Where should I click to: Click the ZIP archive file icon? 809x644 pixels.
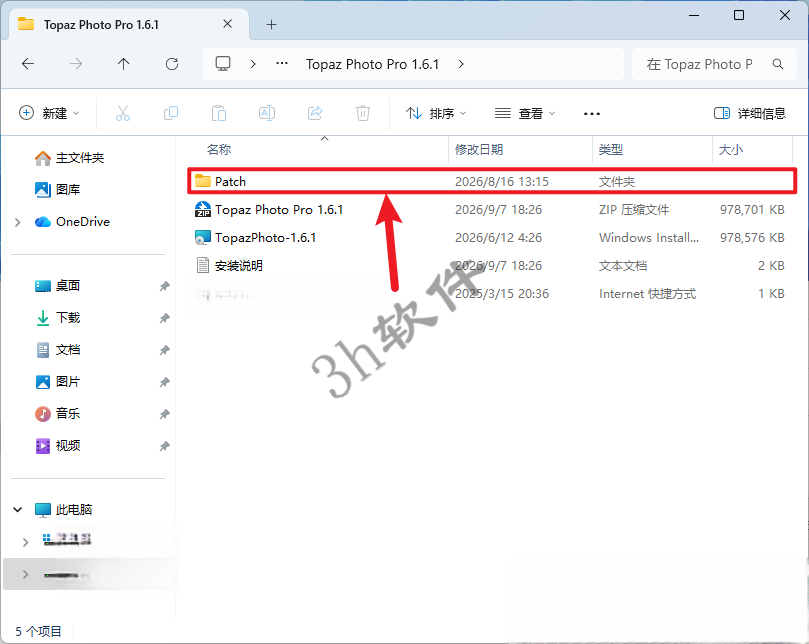coord(203,210)
